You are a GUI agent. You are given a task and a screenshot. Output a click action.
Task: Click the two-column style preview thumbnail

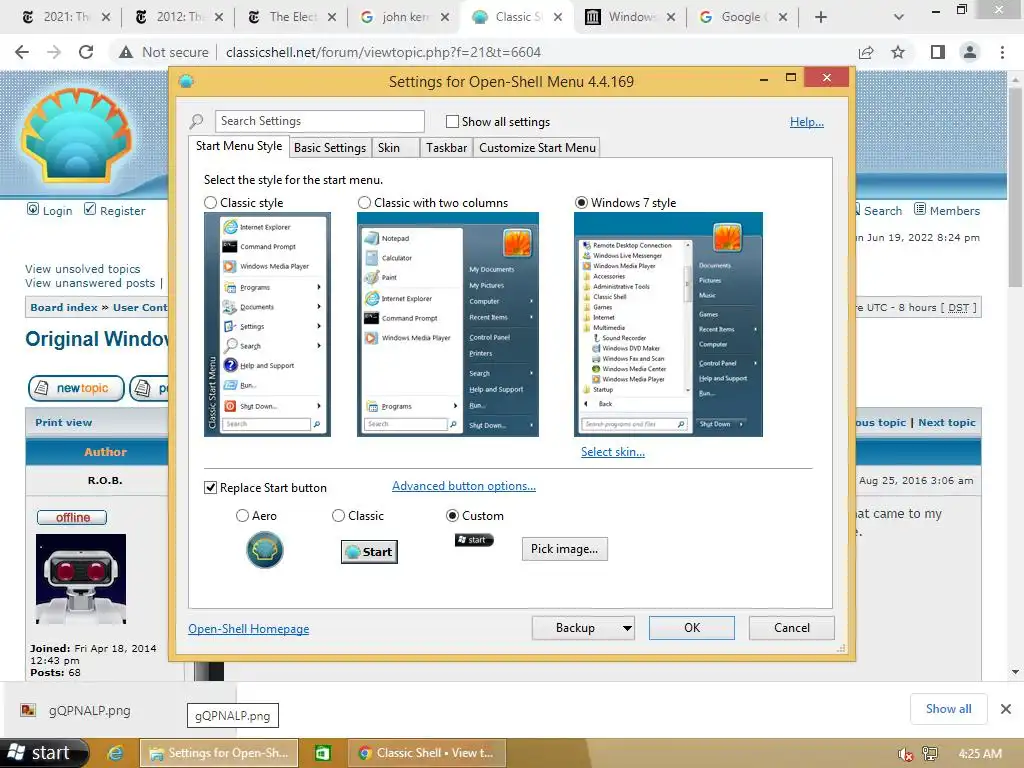coord(447,325)
